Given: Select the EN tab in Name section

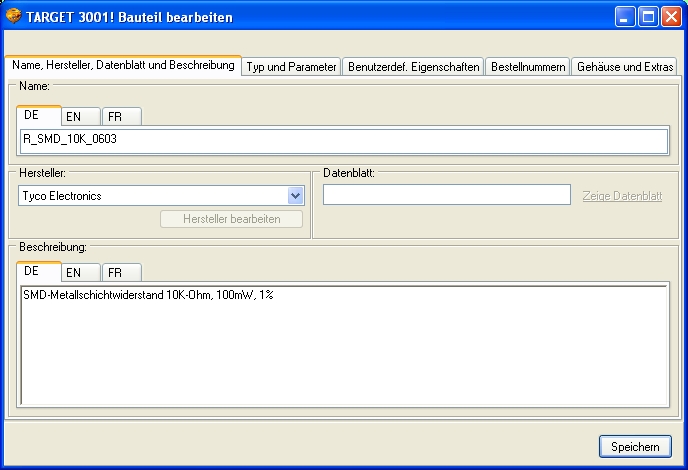Looking at the screenshot, I should 73,116.
